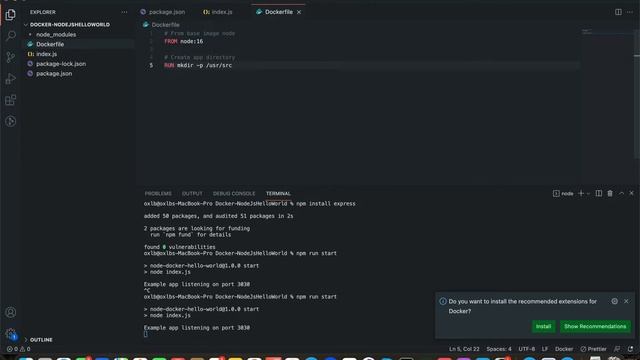Open the Extensions view

[x=11, y=100]
